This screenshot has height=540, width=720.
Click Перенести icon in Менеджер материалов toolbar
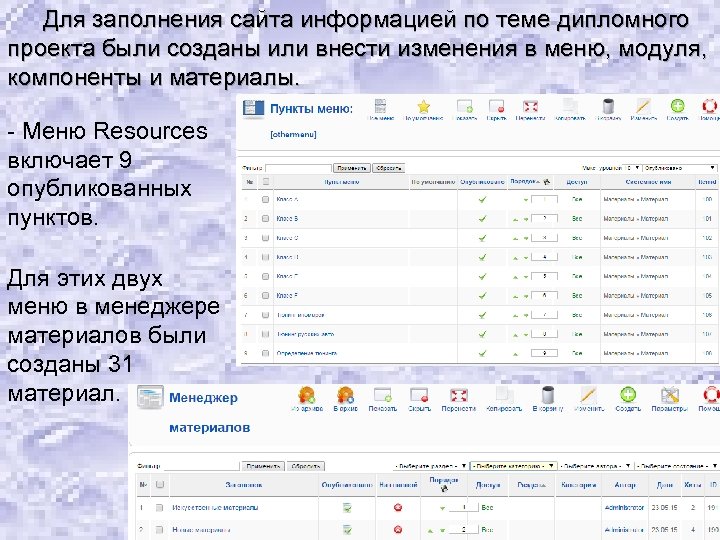pos(458,395)
